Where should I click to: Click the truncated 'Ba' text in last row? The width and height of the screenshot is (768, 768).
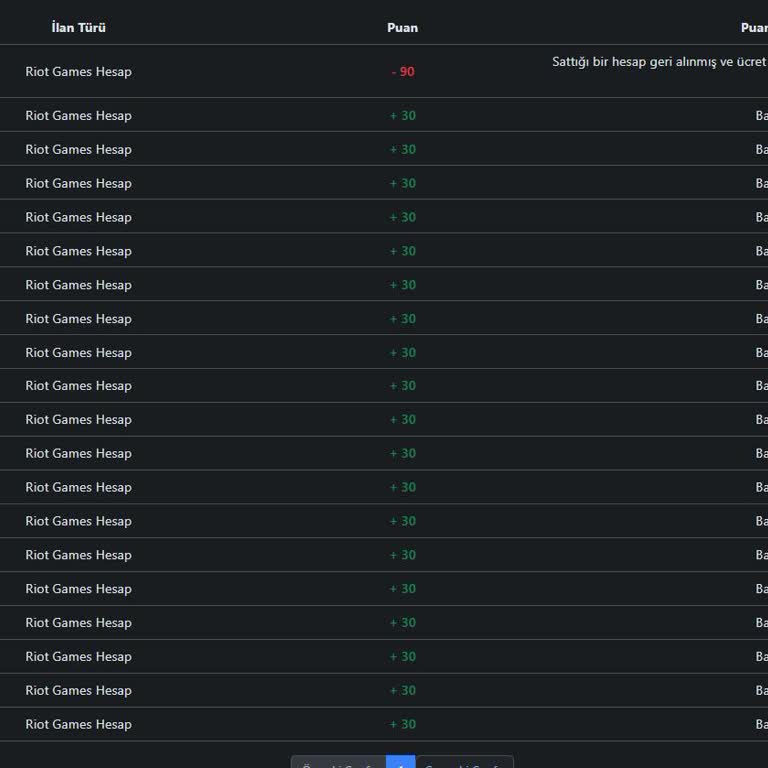coord(761,725)
